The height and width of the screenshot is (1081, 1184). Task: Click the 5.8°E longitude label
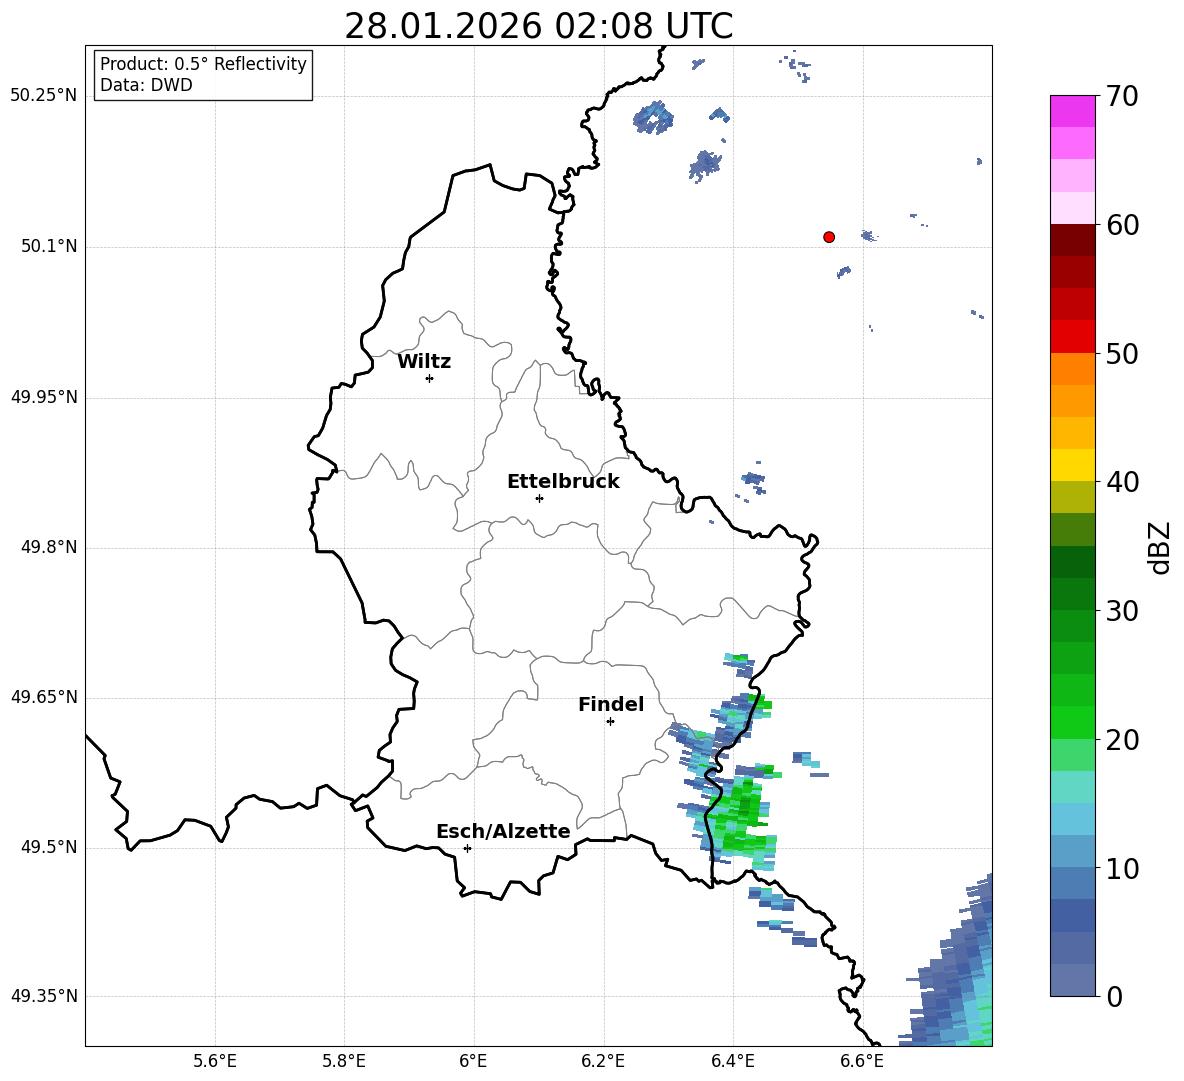344,1061
